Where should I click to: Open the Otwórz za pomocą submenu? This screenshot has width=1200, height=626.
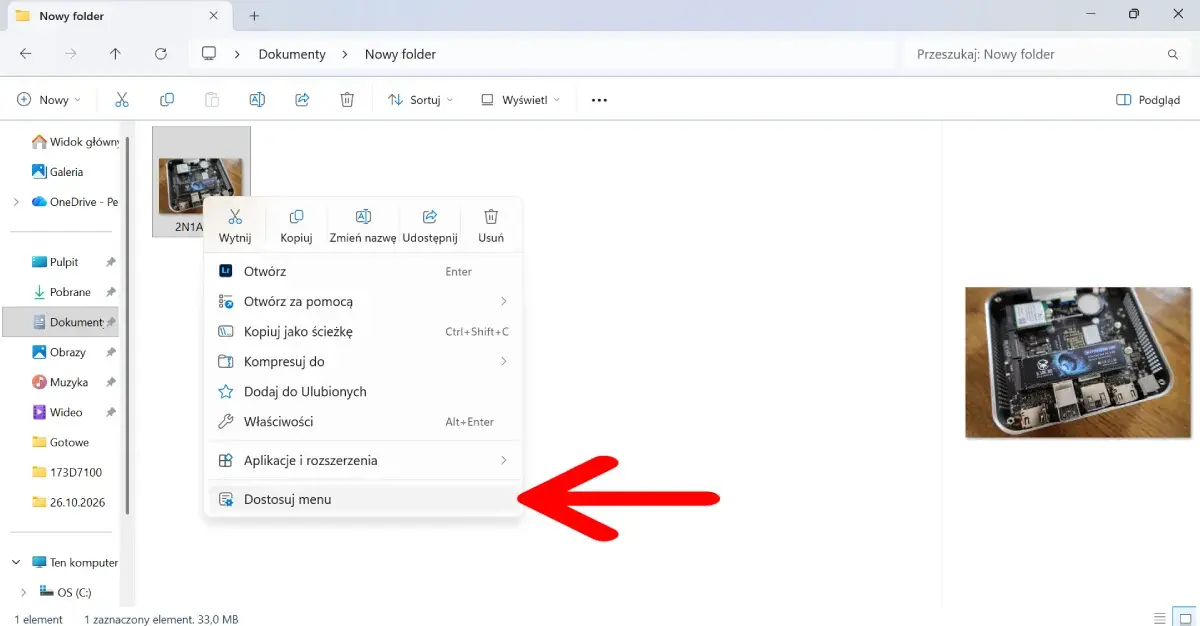point(363,301)
